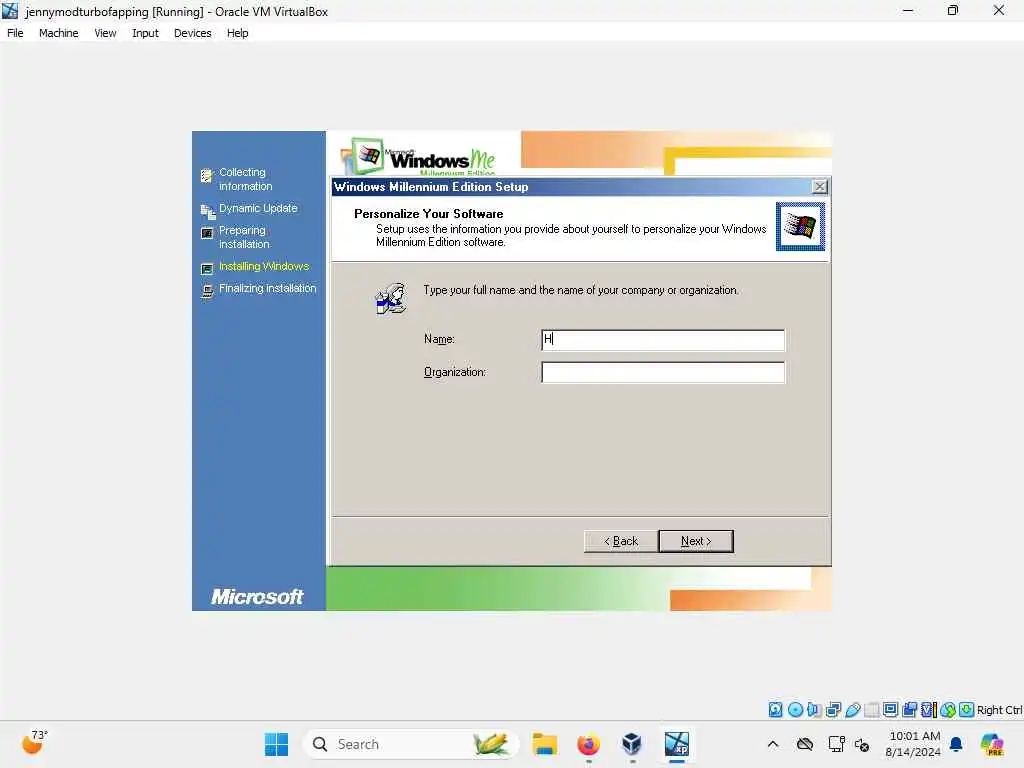Click the Collecting information step icon

(x=207, y=175)
